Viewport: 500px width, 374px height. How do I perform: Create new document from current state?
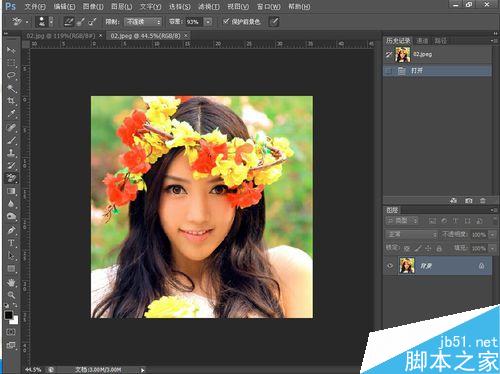453,200
